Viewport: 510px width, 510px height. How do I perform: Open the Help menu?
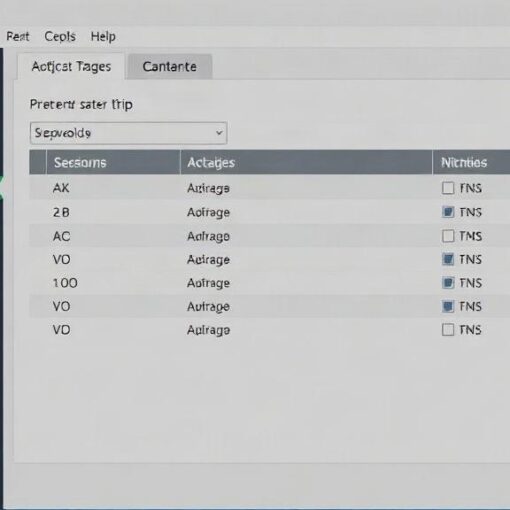(x=103, y=36)
